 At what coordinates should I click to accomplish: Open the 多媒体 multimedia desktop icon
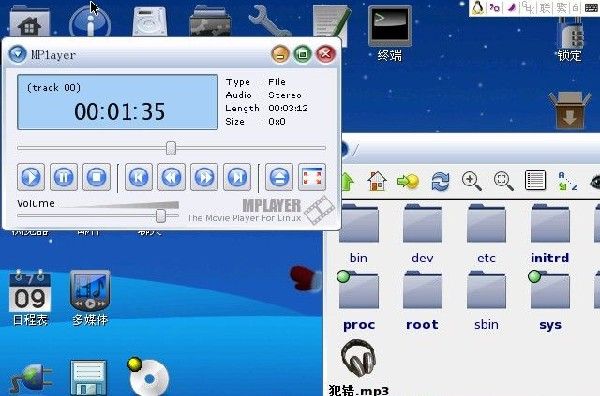pyautogui.click(x=90, y=298)
